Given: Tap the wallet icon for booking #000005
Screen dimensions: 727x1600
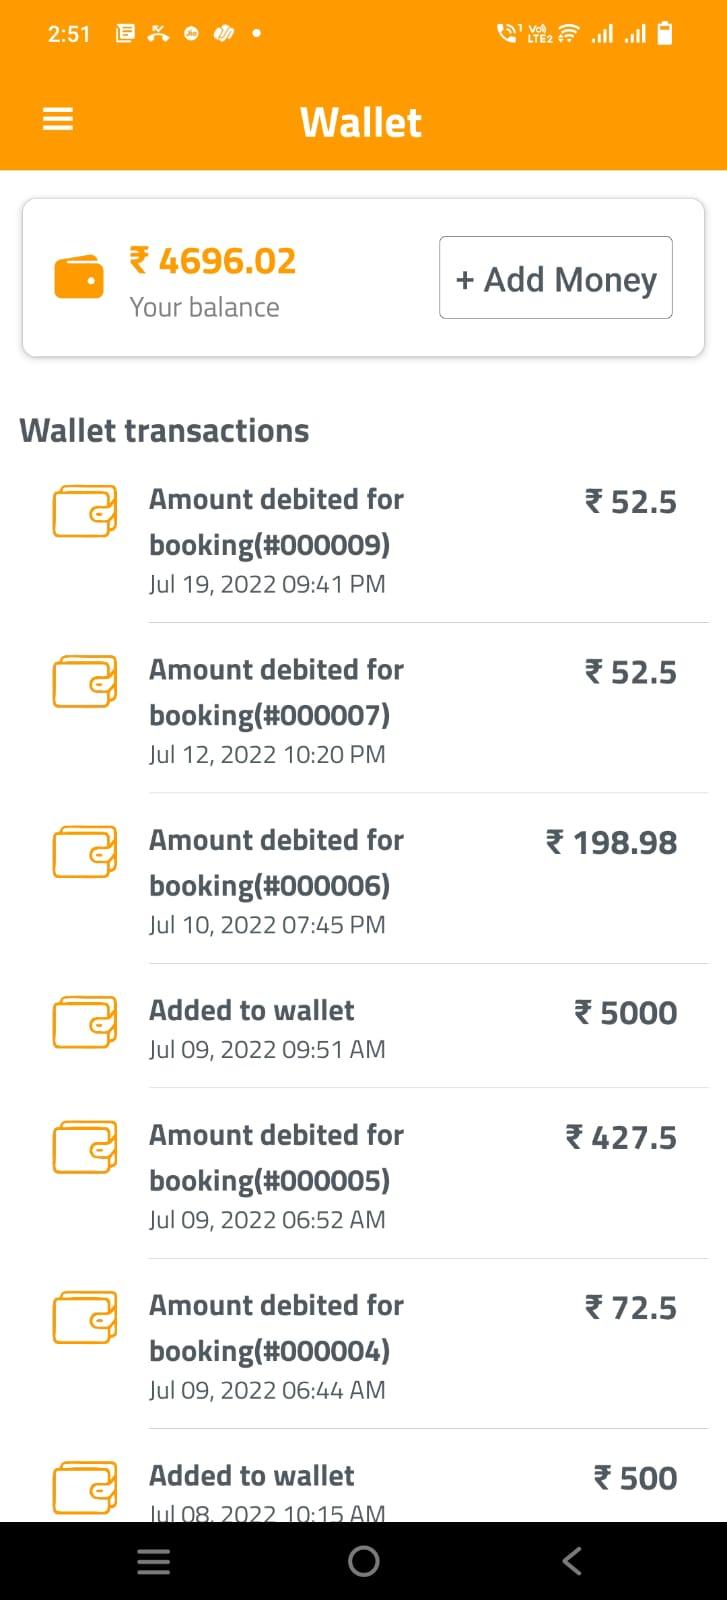Looking at the screenshot, I should (x=85, y=1147).
